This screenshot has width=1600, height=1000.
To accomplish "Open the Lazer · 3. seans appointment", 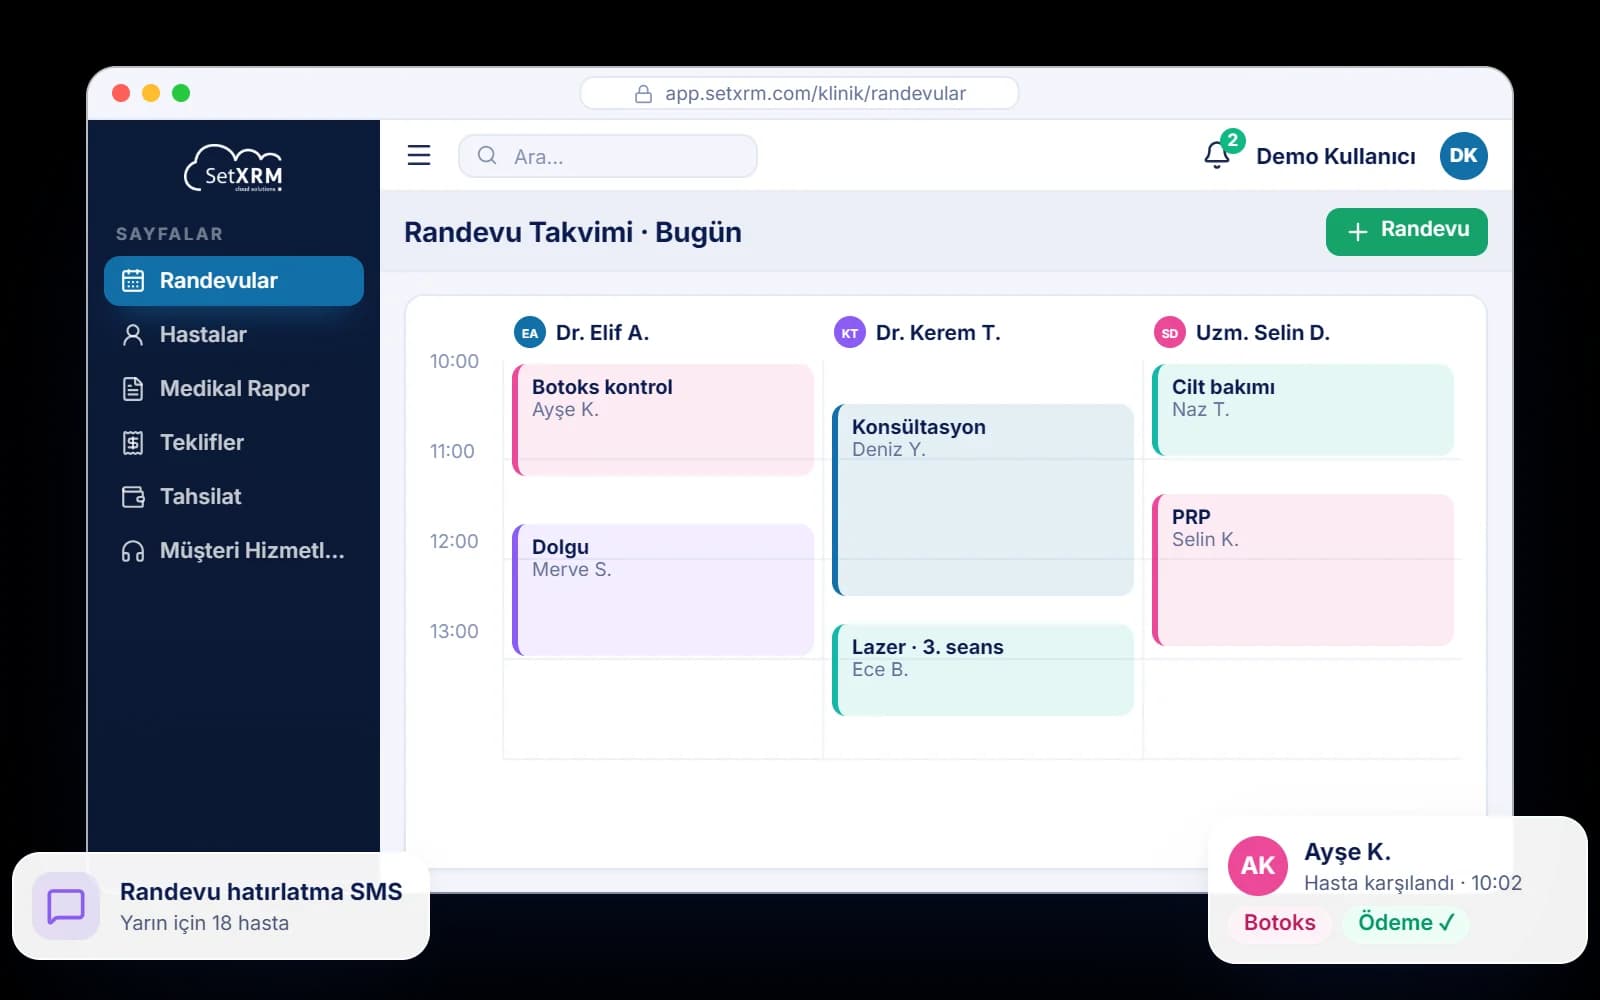I will pos(983,670).
